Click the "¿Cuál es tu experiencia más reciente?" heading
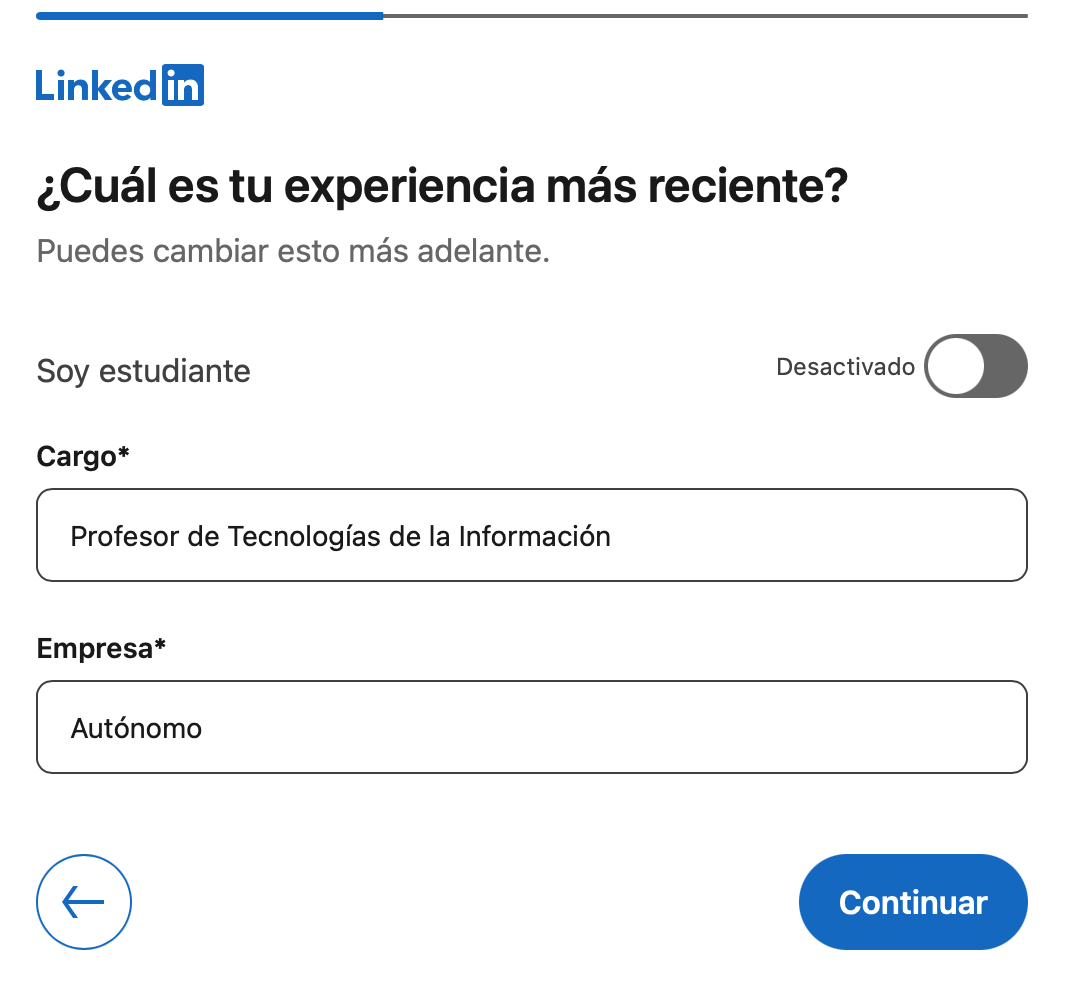The image size is (1082, 986). [x=442, y=187]
